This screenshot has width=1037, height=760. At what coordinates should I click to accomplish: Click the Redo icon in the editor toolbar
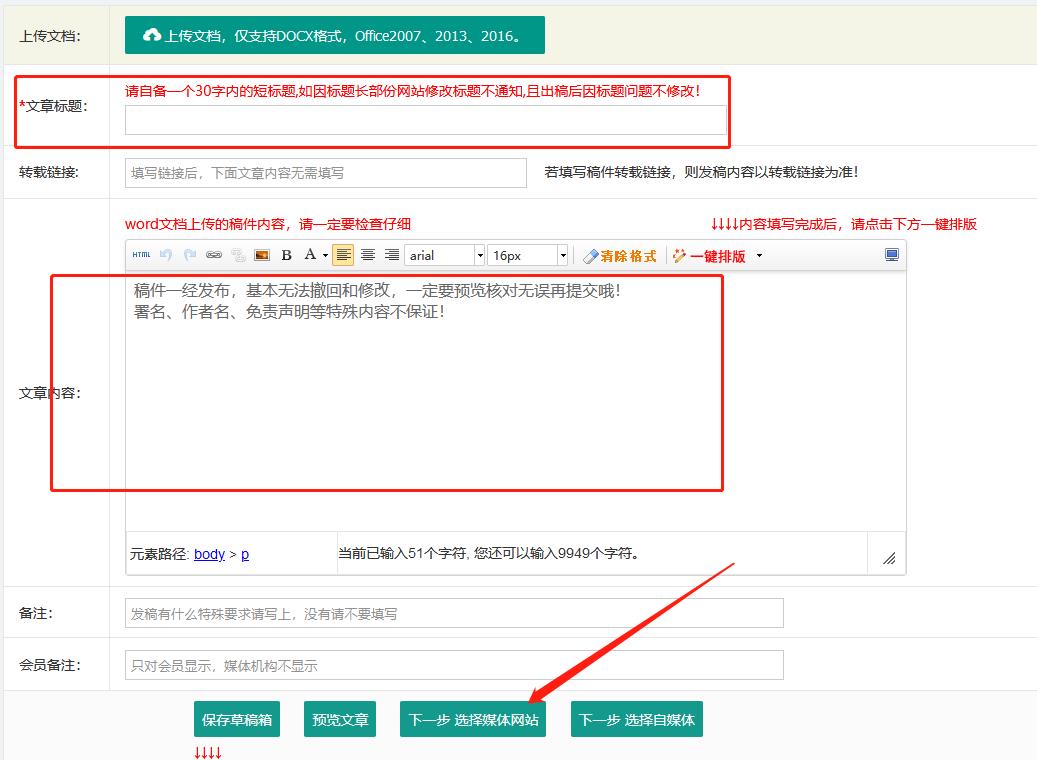[x=190, y=255]
